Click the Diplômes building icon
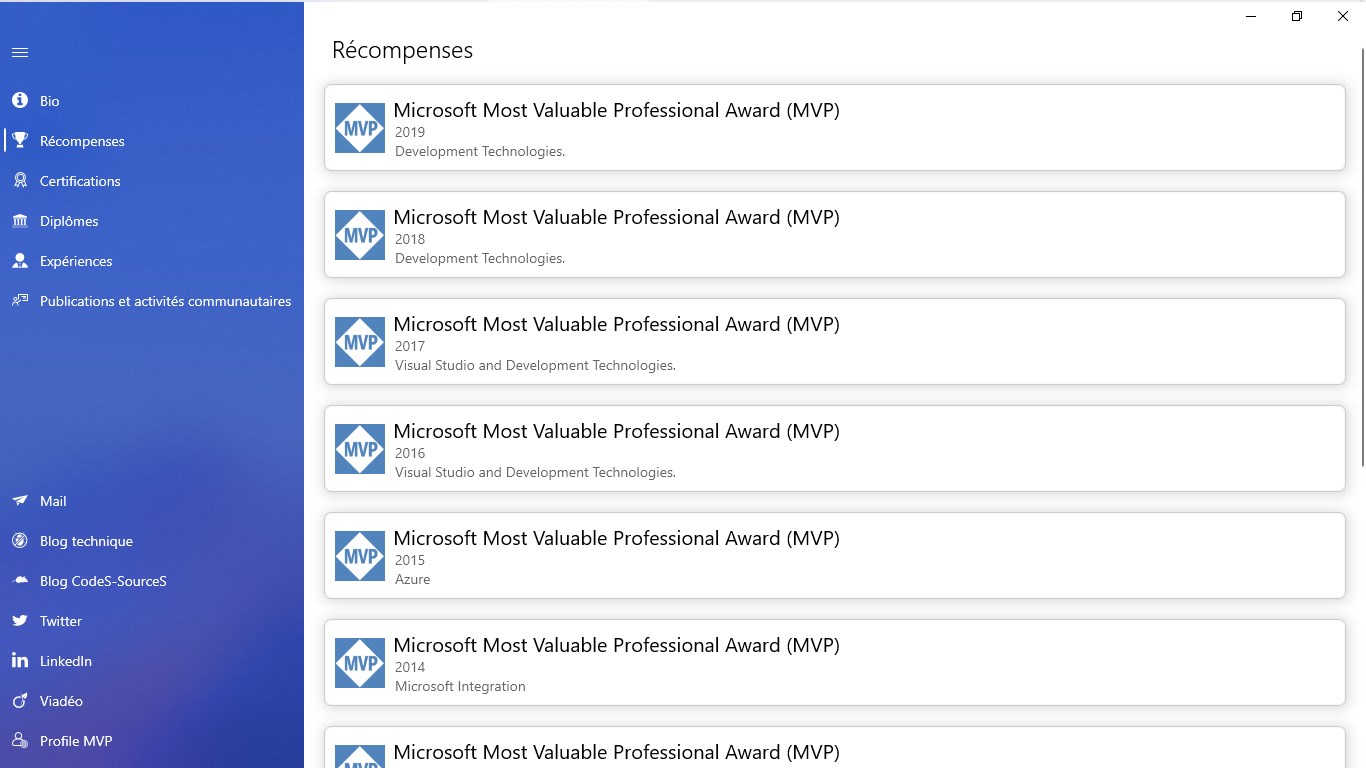 [x=20, y=221]
